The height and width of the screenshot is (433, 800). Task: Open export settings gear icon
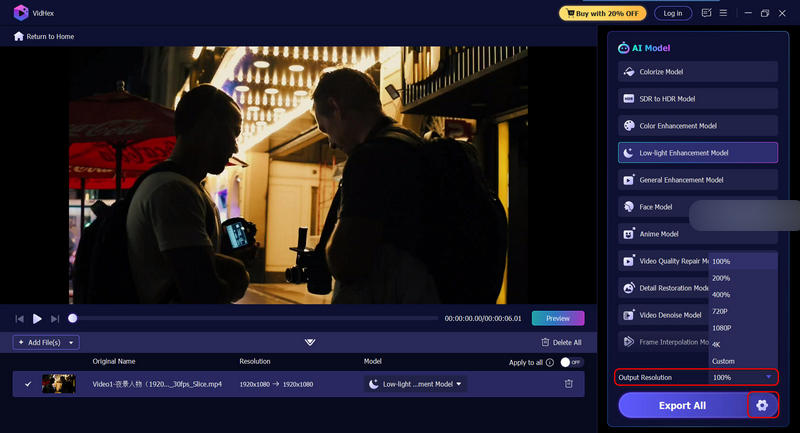coord(762,405)
